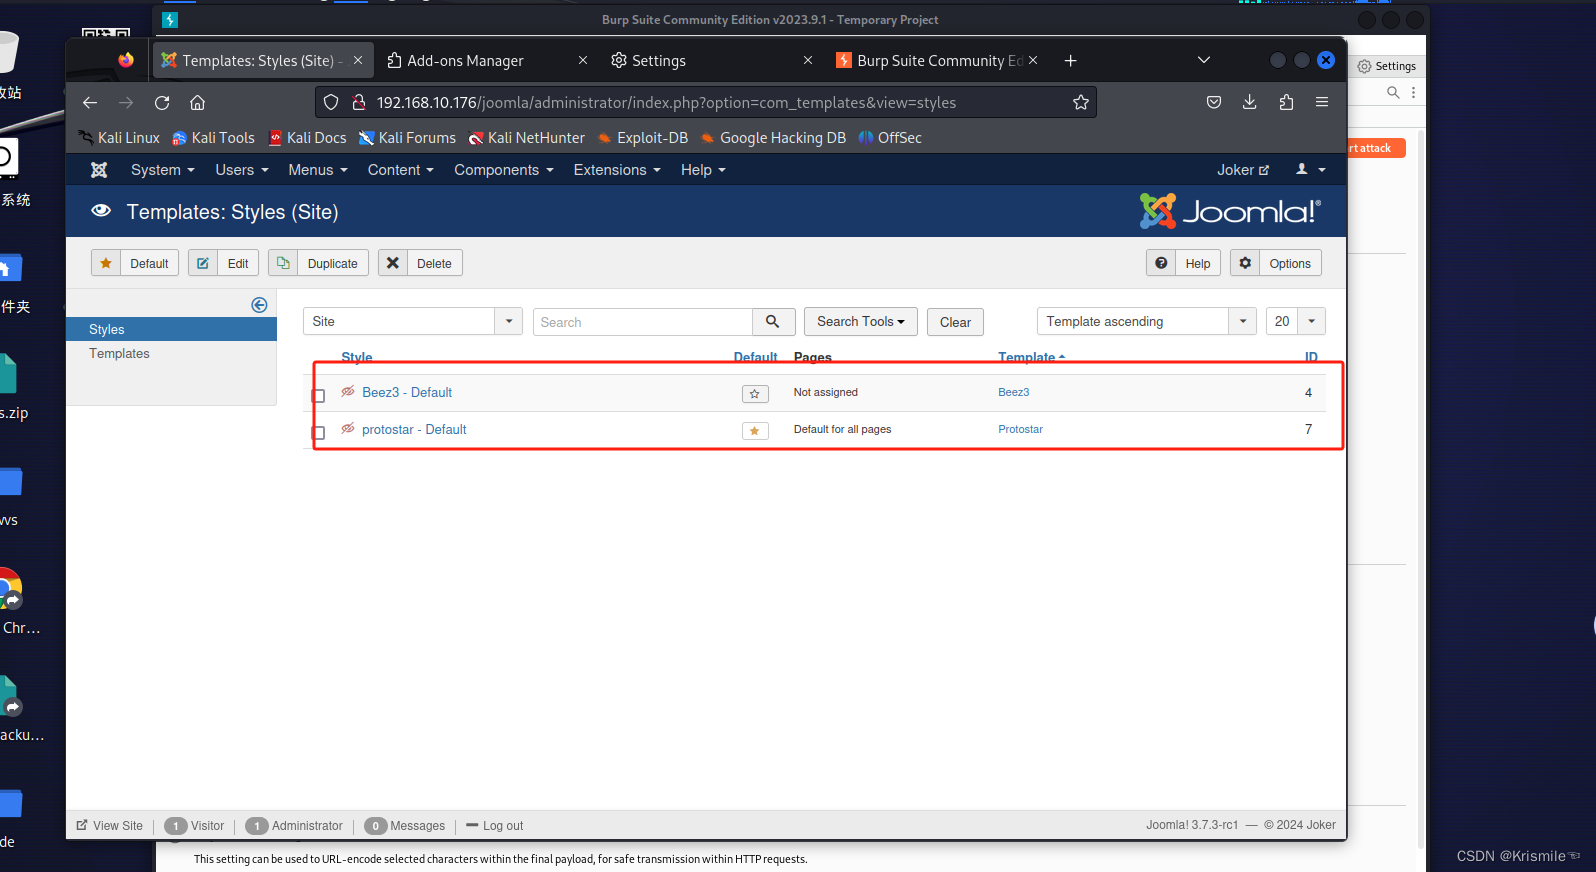Select Styles in the sidebar

point(171,329)
